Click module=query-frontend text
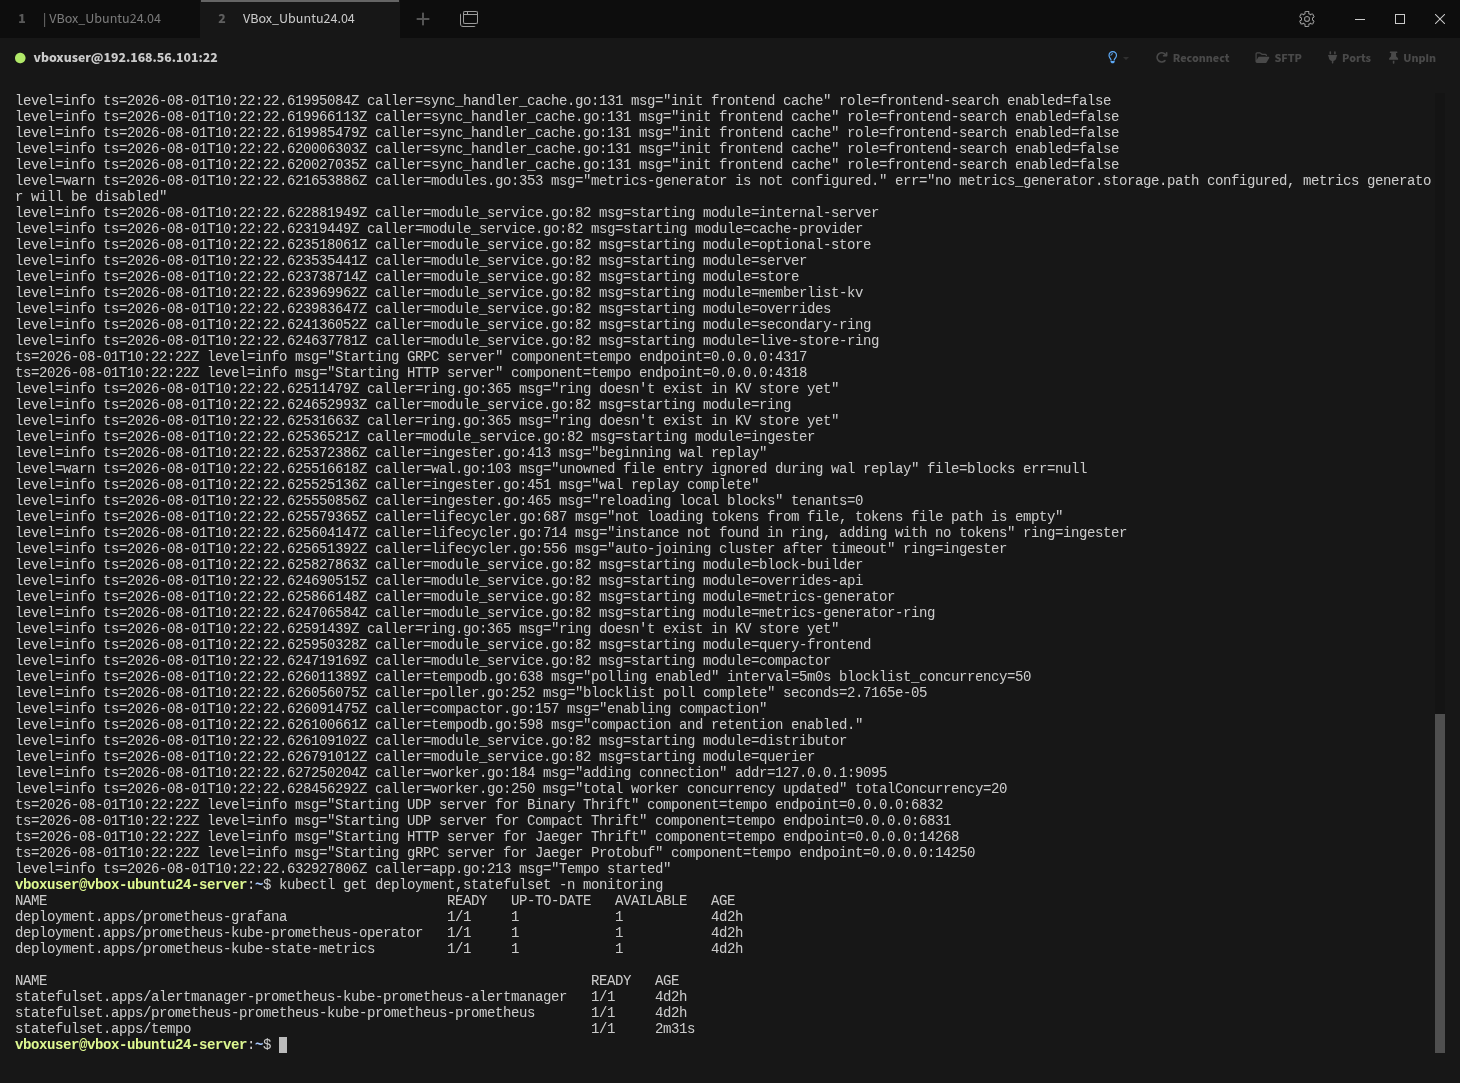 [x=787, y=645]
